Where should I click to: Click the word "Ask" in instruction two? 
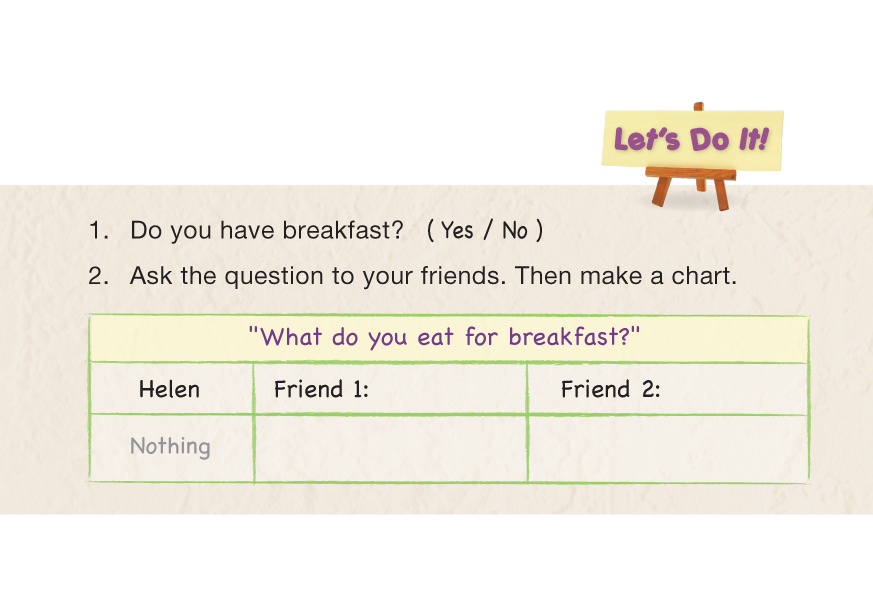click(150, 276)
